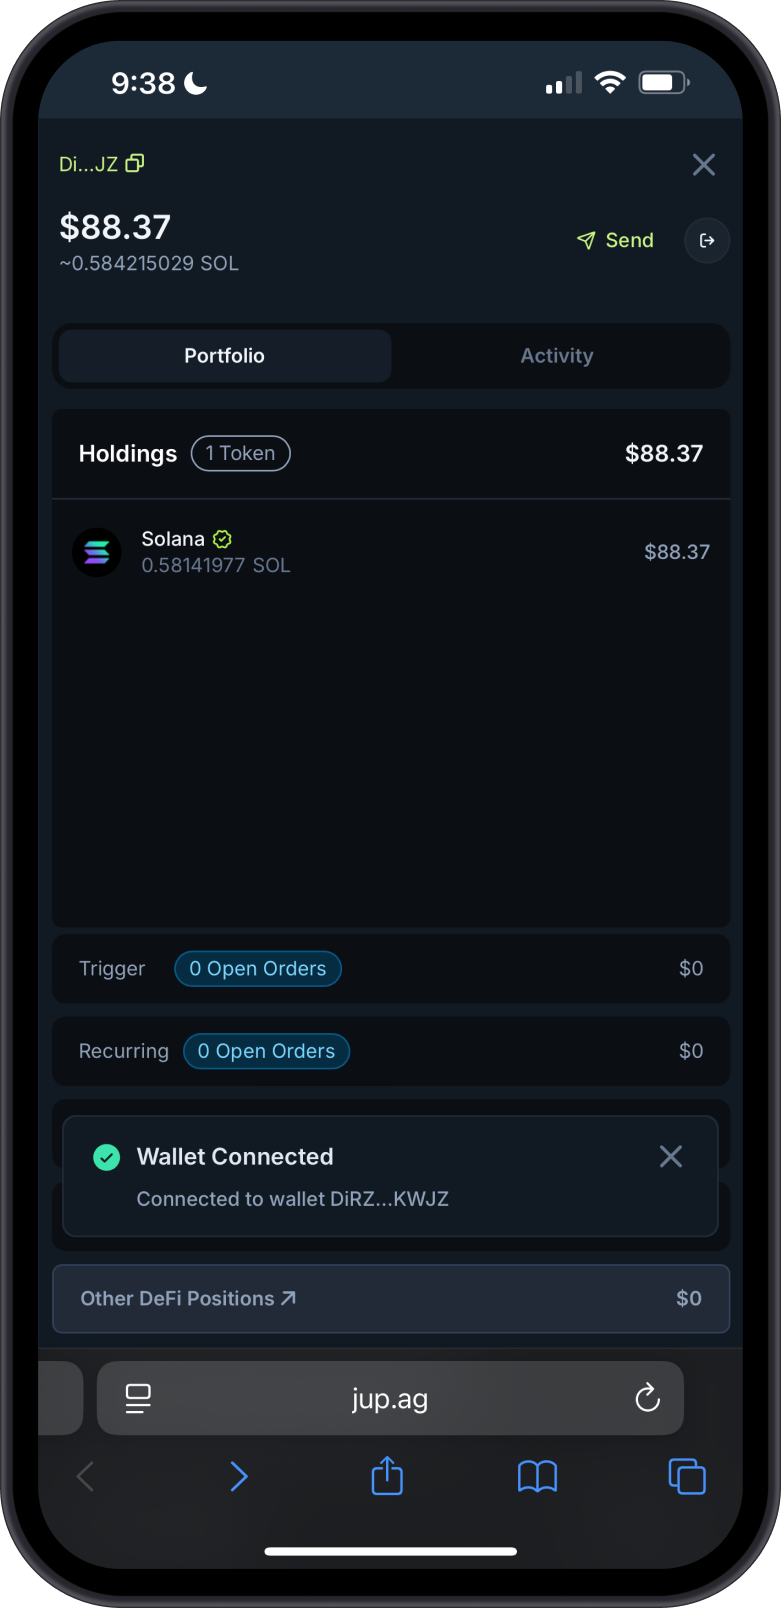Image resolution: width=781 pixels, height=1608 pixels.
Task: Open Safari share sheet
Action: [387, 1475]
